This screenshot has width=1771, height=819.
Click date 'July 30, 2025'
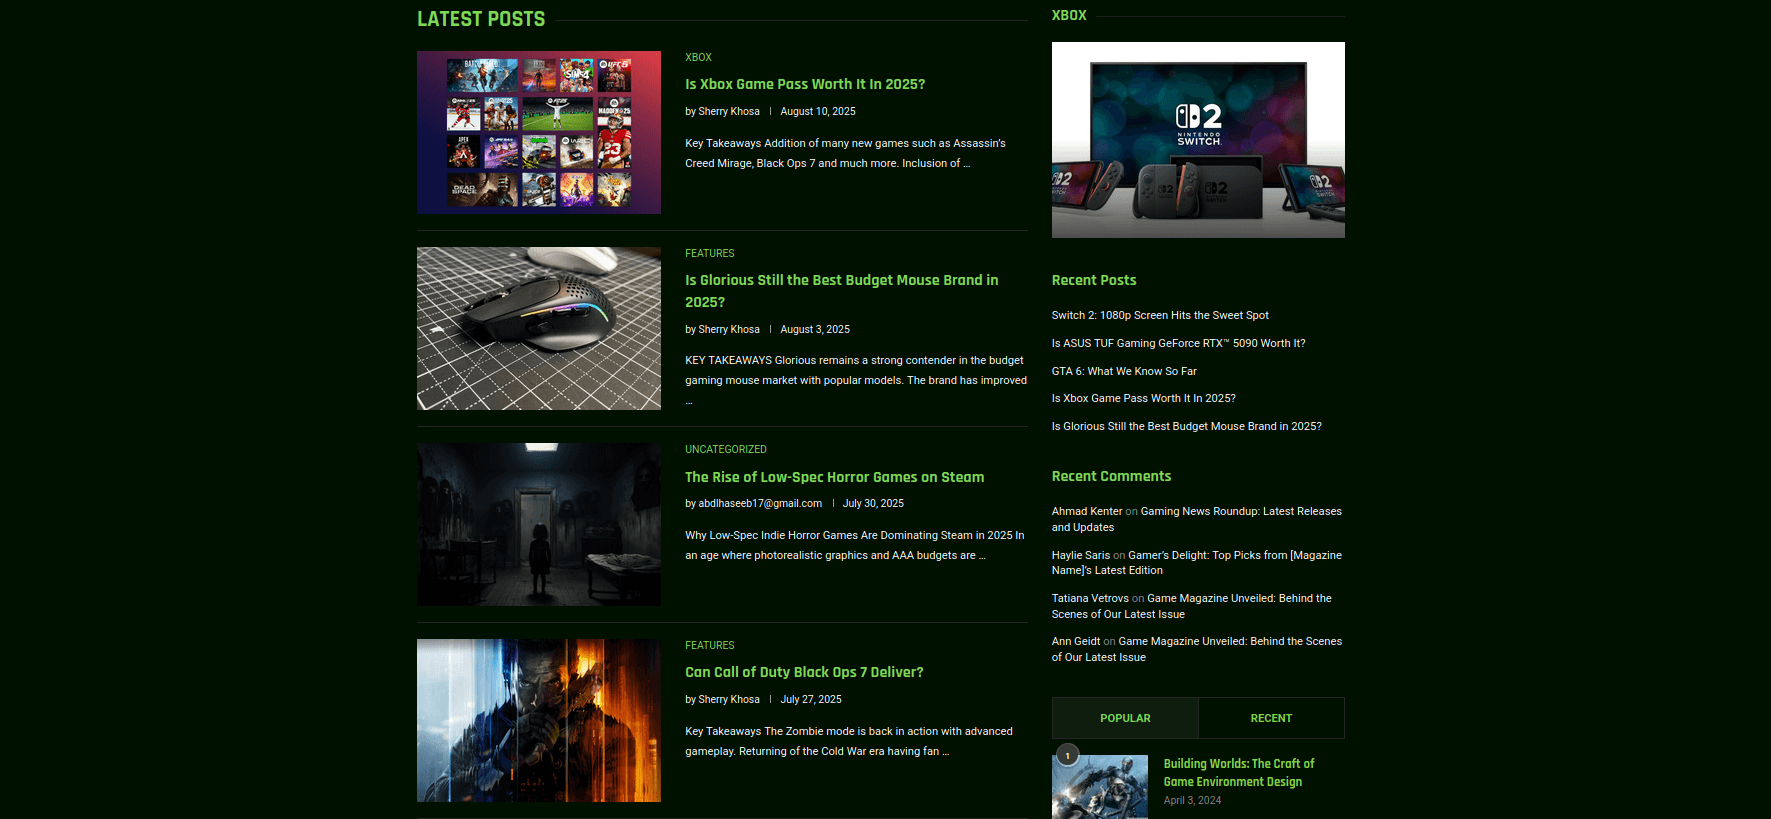tap(873, 504)
